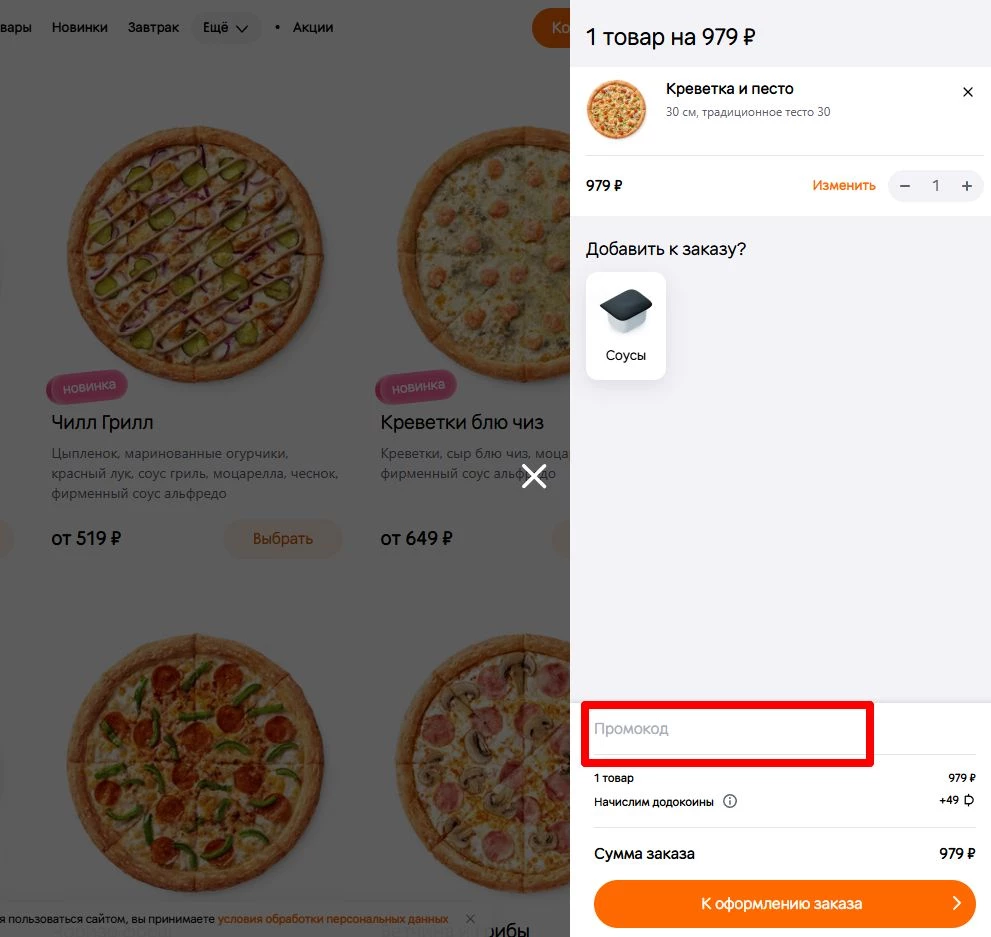Proceed with К оформлению заказа button
991x937 pixels.
click(x=781, y=904)
